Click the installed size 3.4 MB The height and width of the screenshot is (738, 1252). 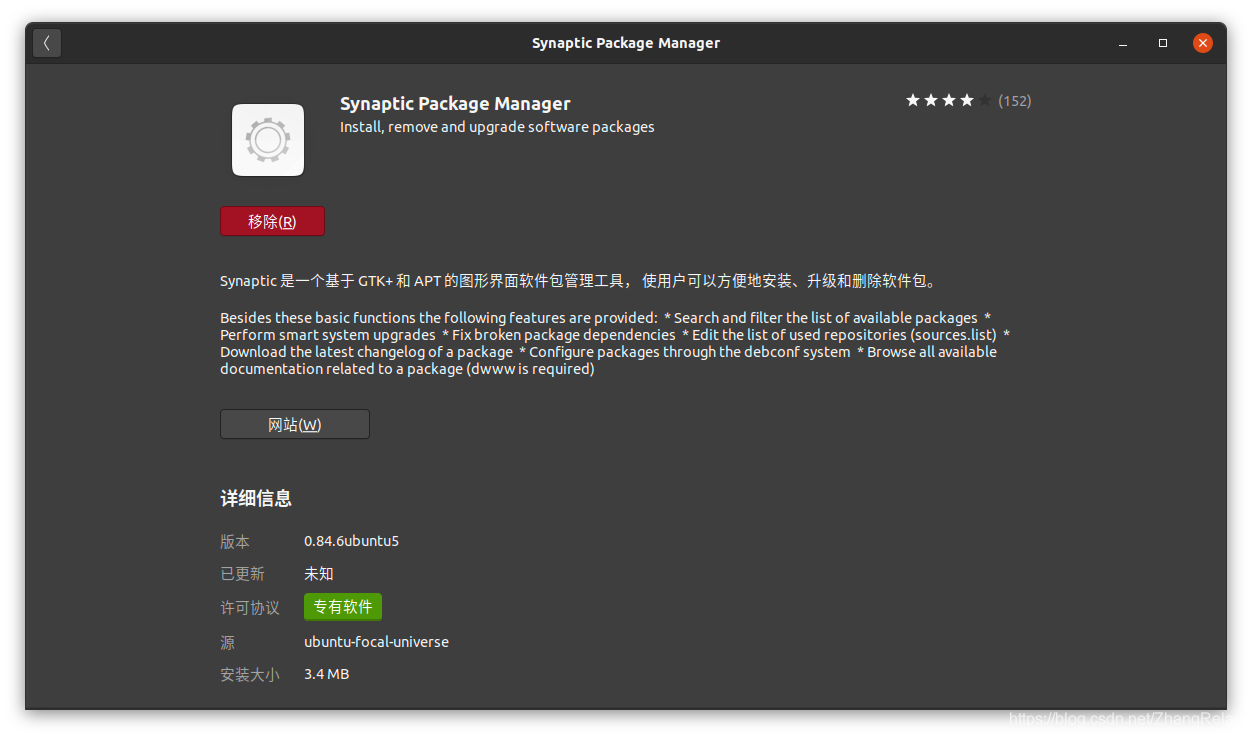327,674
